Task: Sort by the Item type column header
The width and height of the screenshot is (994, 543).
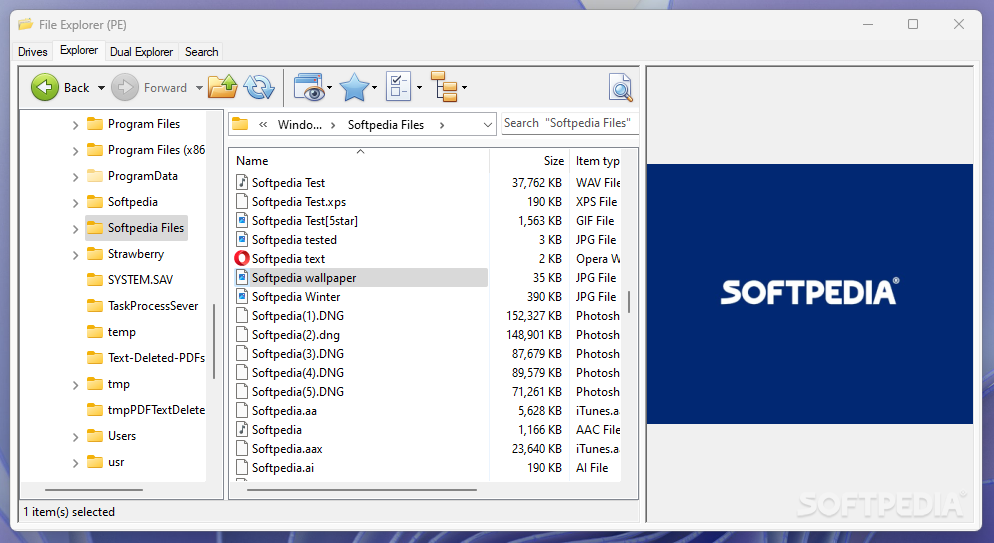Action: (597, 161)
